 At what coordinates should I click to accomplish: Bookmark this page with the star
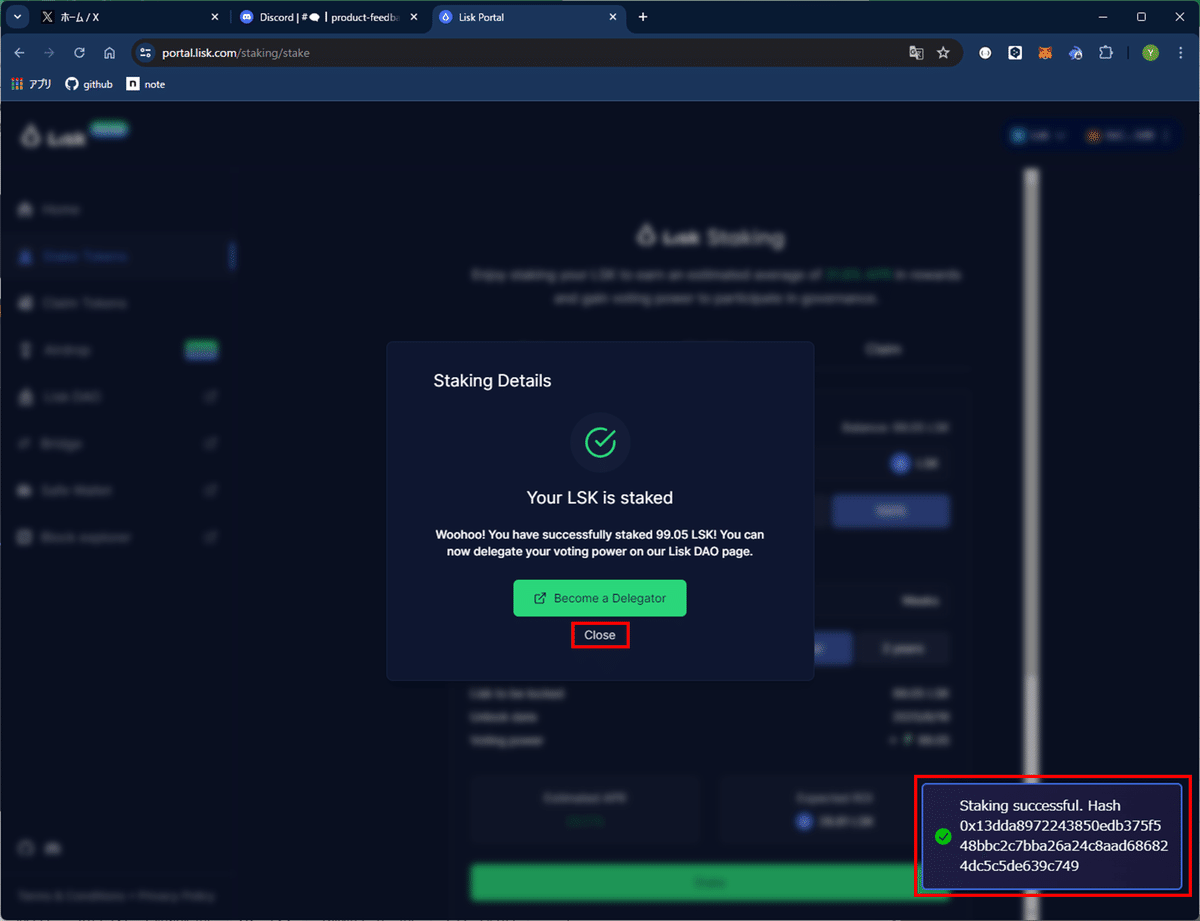(943, 53)
